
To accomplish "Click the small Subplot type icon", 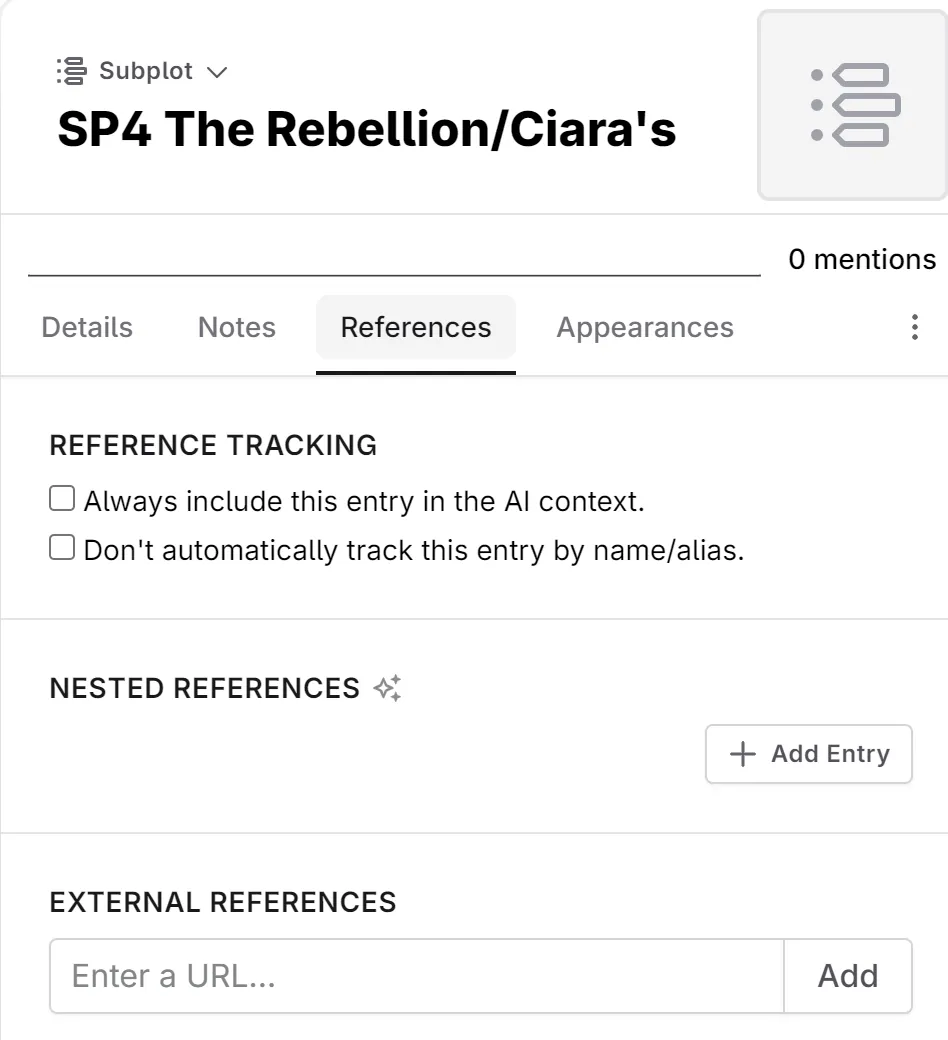I will coord(72,72).
